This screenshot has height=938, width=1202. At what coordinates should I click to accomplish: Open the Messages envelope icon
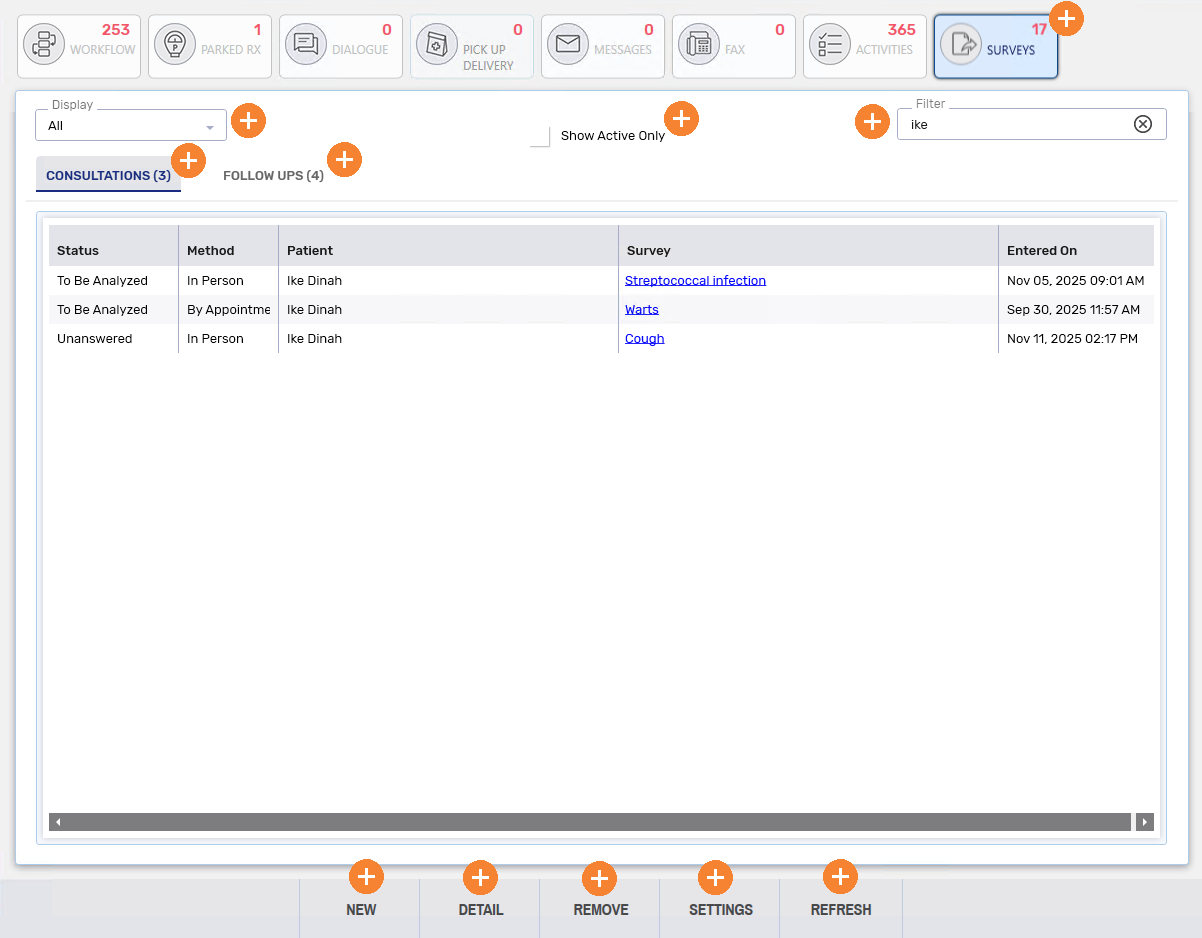coord(568,46)
